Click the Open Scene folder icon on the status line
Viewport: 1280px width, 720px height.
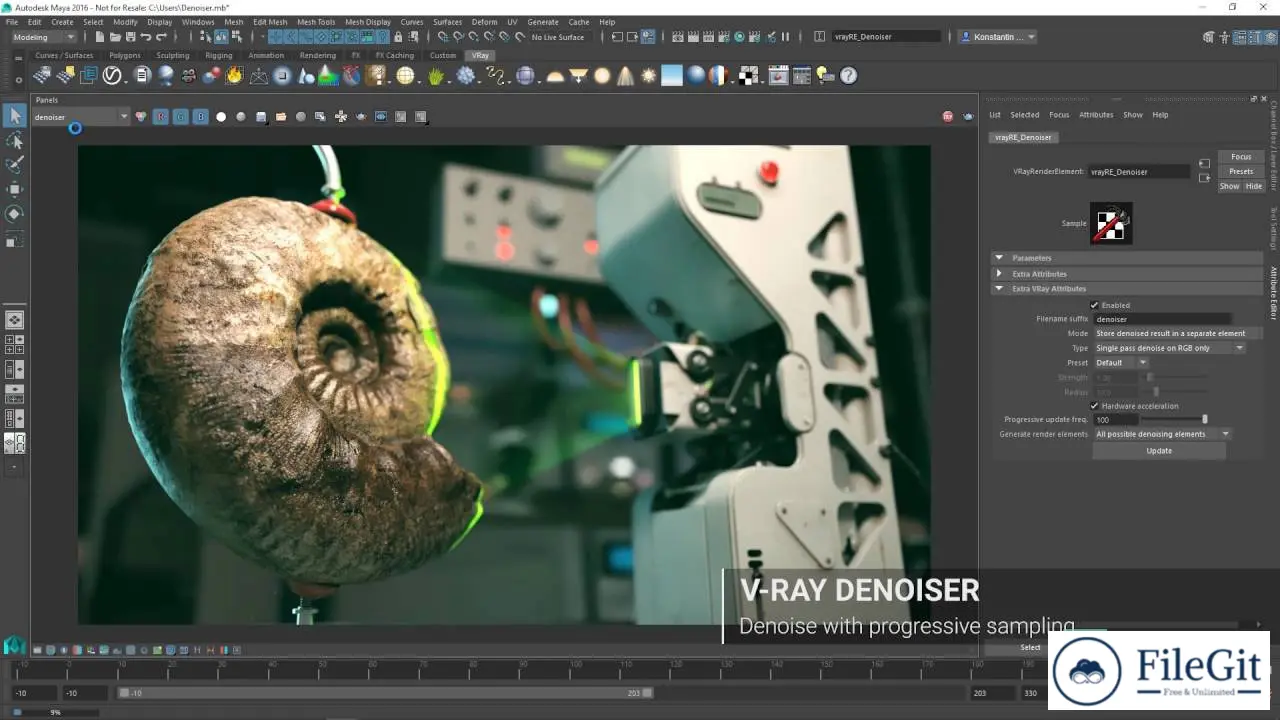point(115,37)
